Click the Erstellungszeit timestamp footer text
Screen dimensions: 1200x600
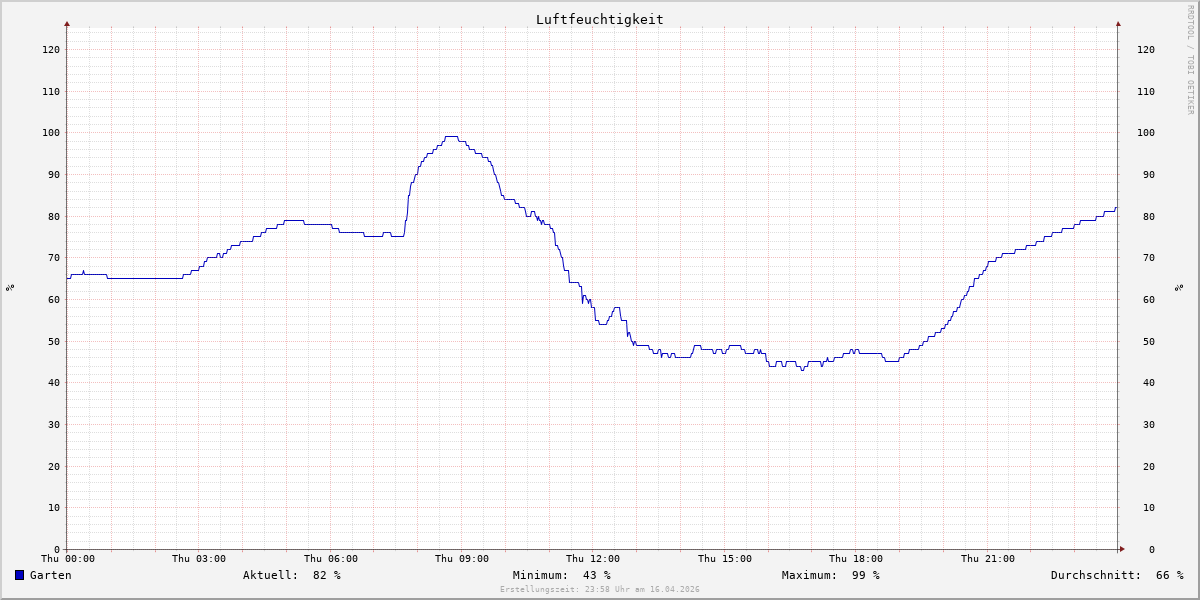(599, 589)
